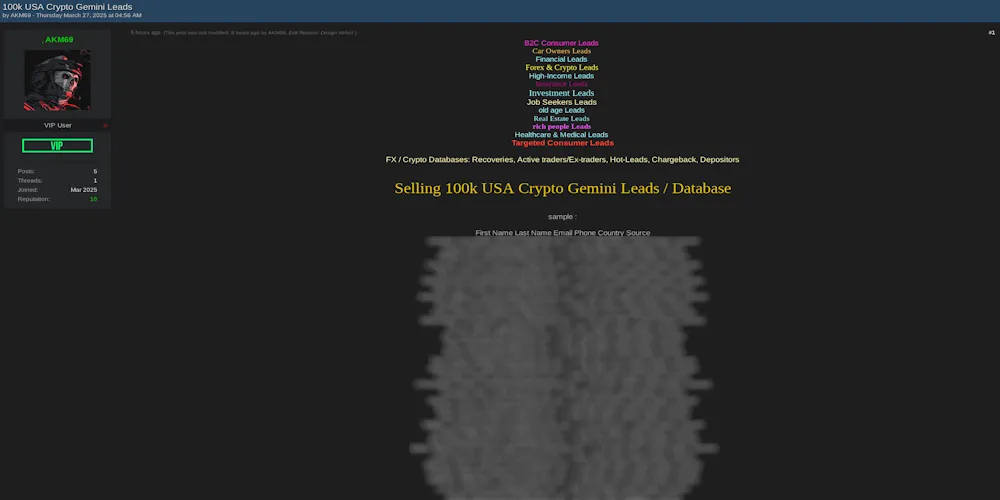Image resolution: width=1000 pixels, height=500 pixels.
Task: Click the yellow 'Selling 100k USA Crypto' heading
Action: coord(562,188)
